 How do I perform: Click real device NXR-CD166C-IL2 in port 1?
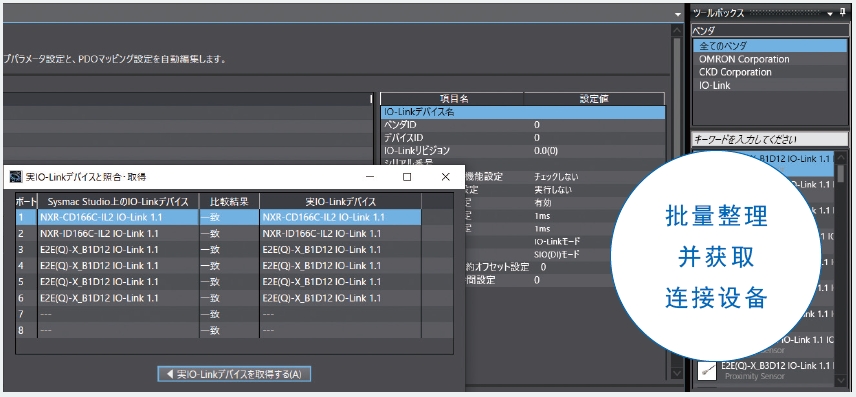pyautogui.click(x=341, y=217)
